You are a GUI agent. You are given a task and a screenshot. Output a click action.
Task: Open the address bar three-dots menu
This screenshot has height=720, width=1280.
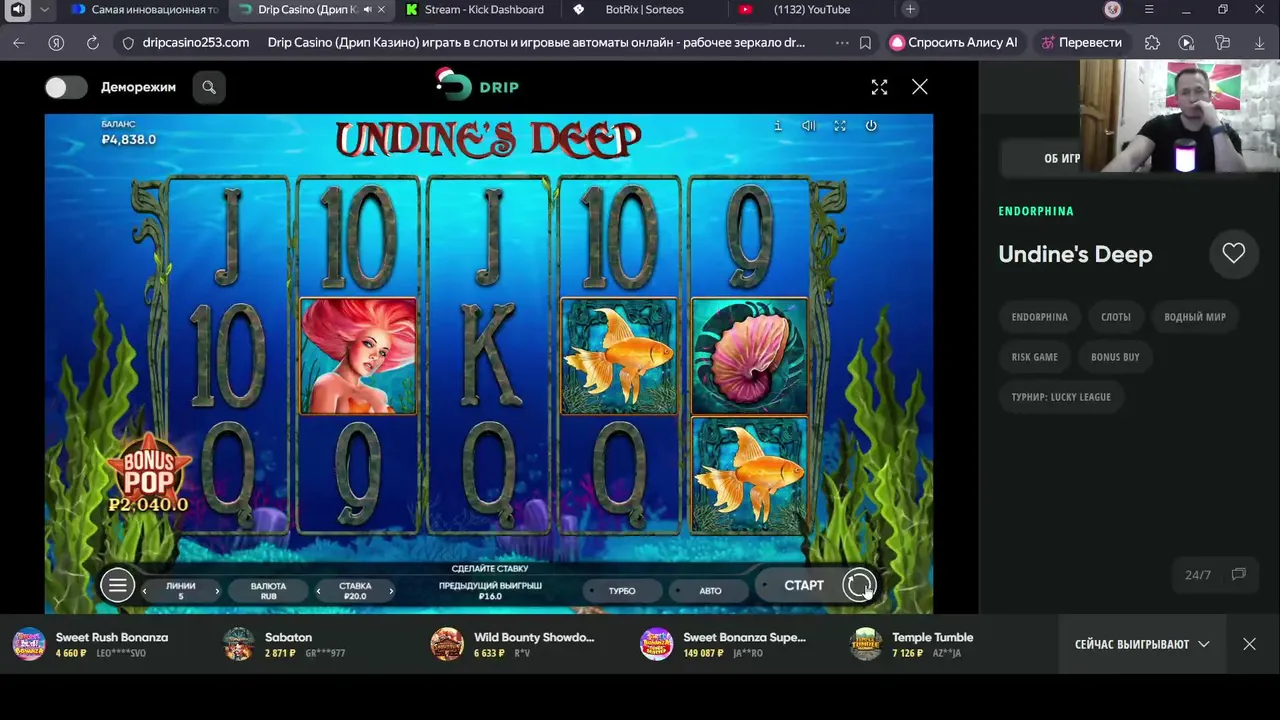pyautogui.click(x=842, y=43)
